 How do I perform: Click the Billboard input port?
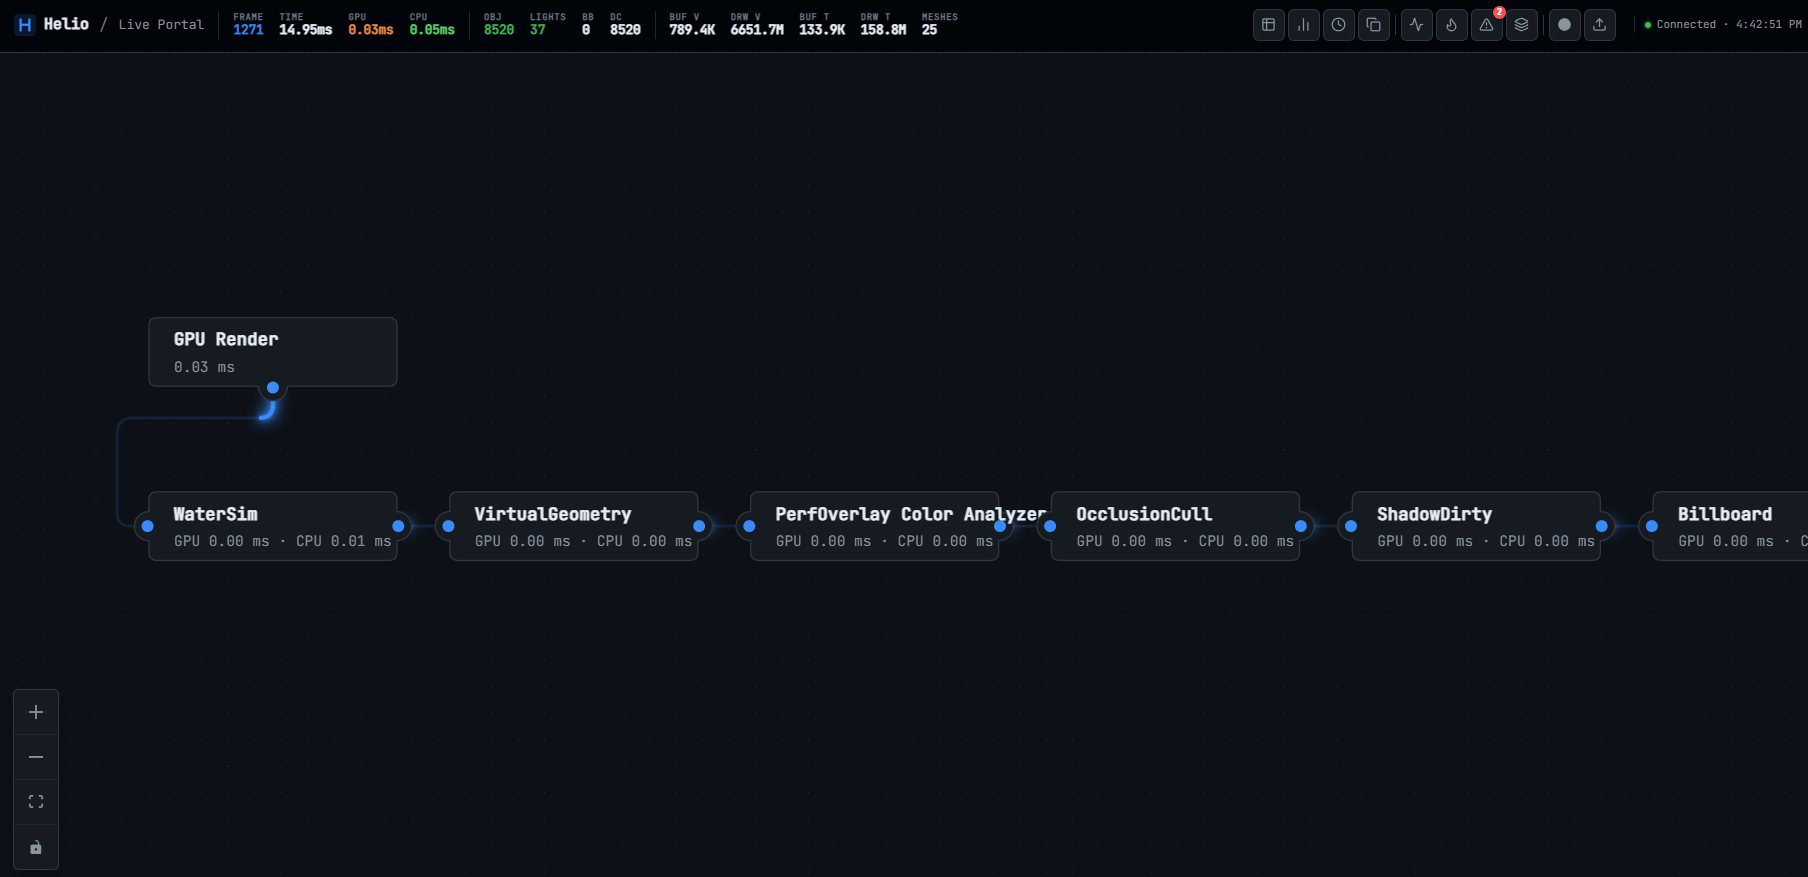[x=1652, y=526]
